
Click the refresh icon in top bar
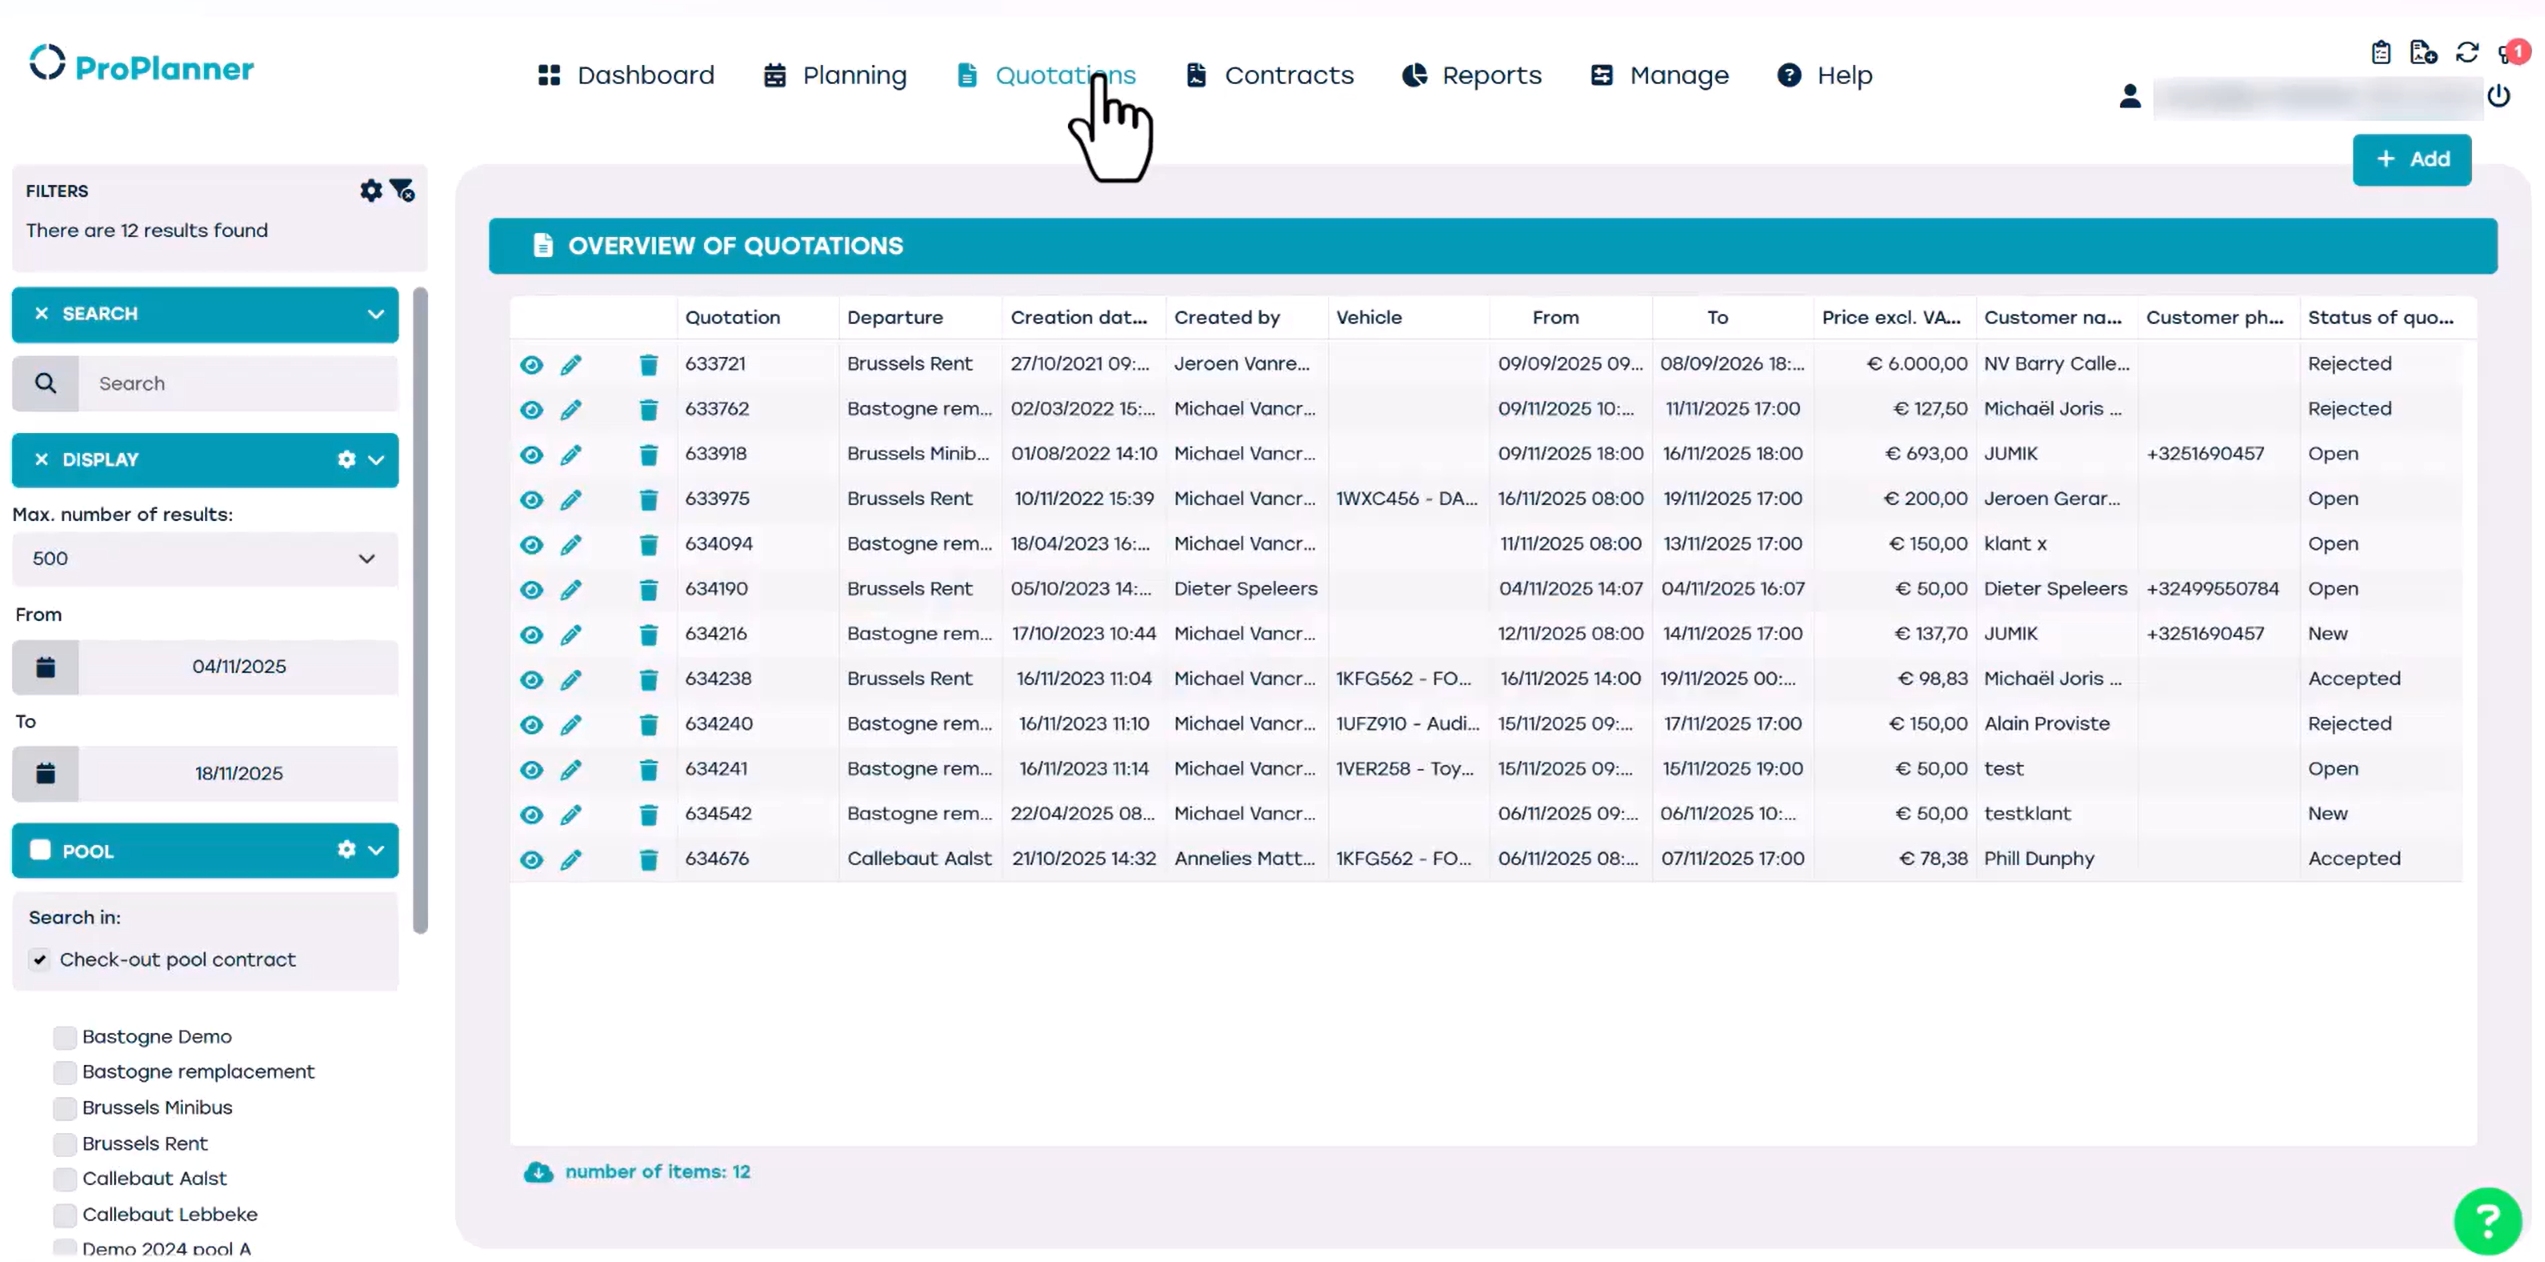(x=2466, y=52)
